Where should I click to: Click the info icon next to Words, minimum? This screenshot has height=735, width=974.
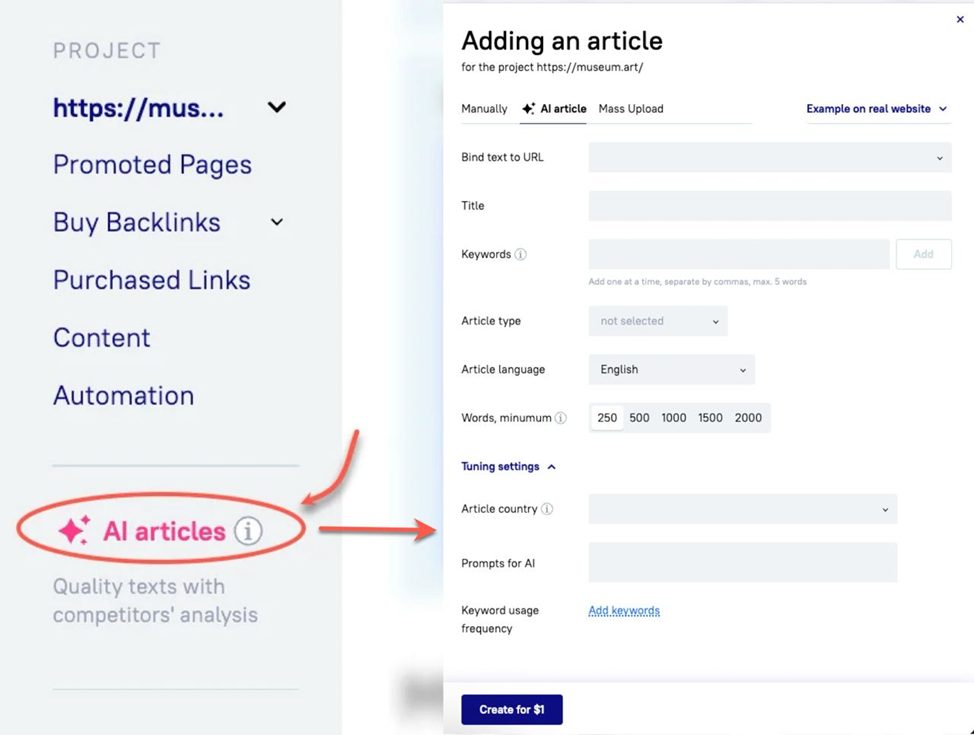pyautogui.click(x=561, y=418)
